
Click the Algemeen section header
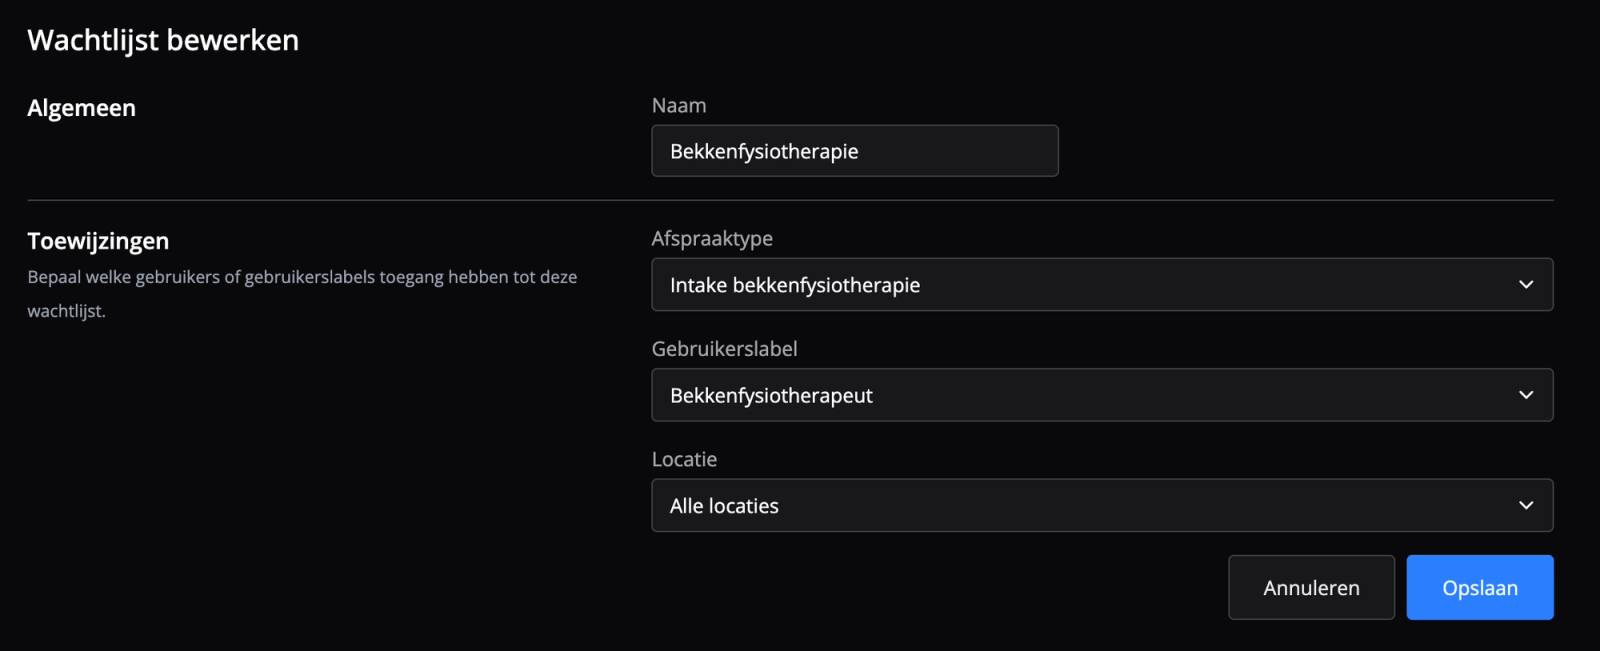tap(81, 108)
